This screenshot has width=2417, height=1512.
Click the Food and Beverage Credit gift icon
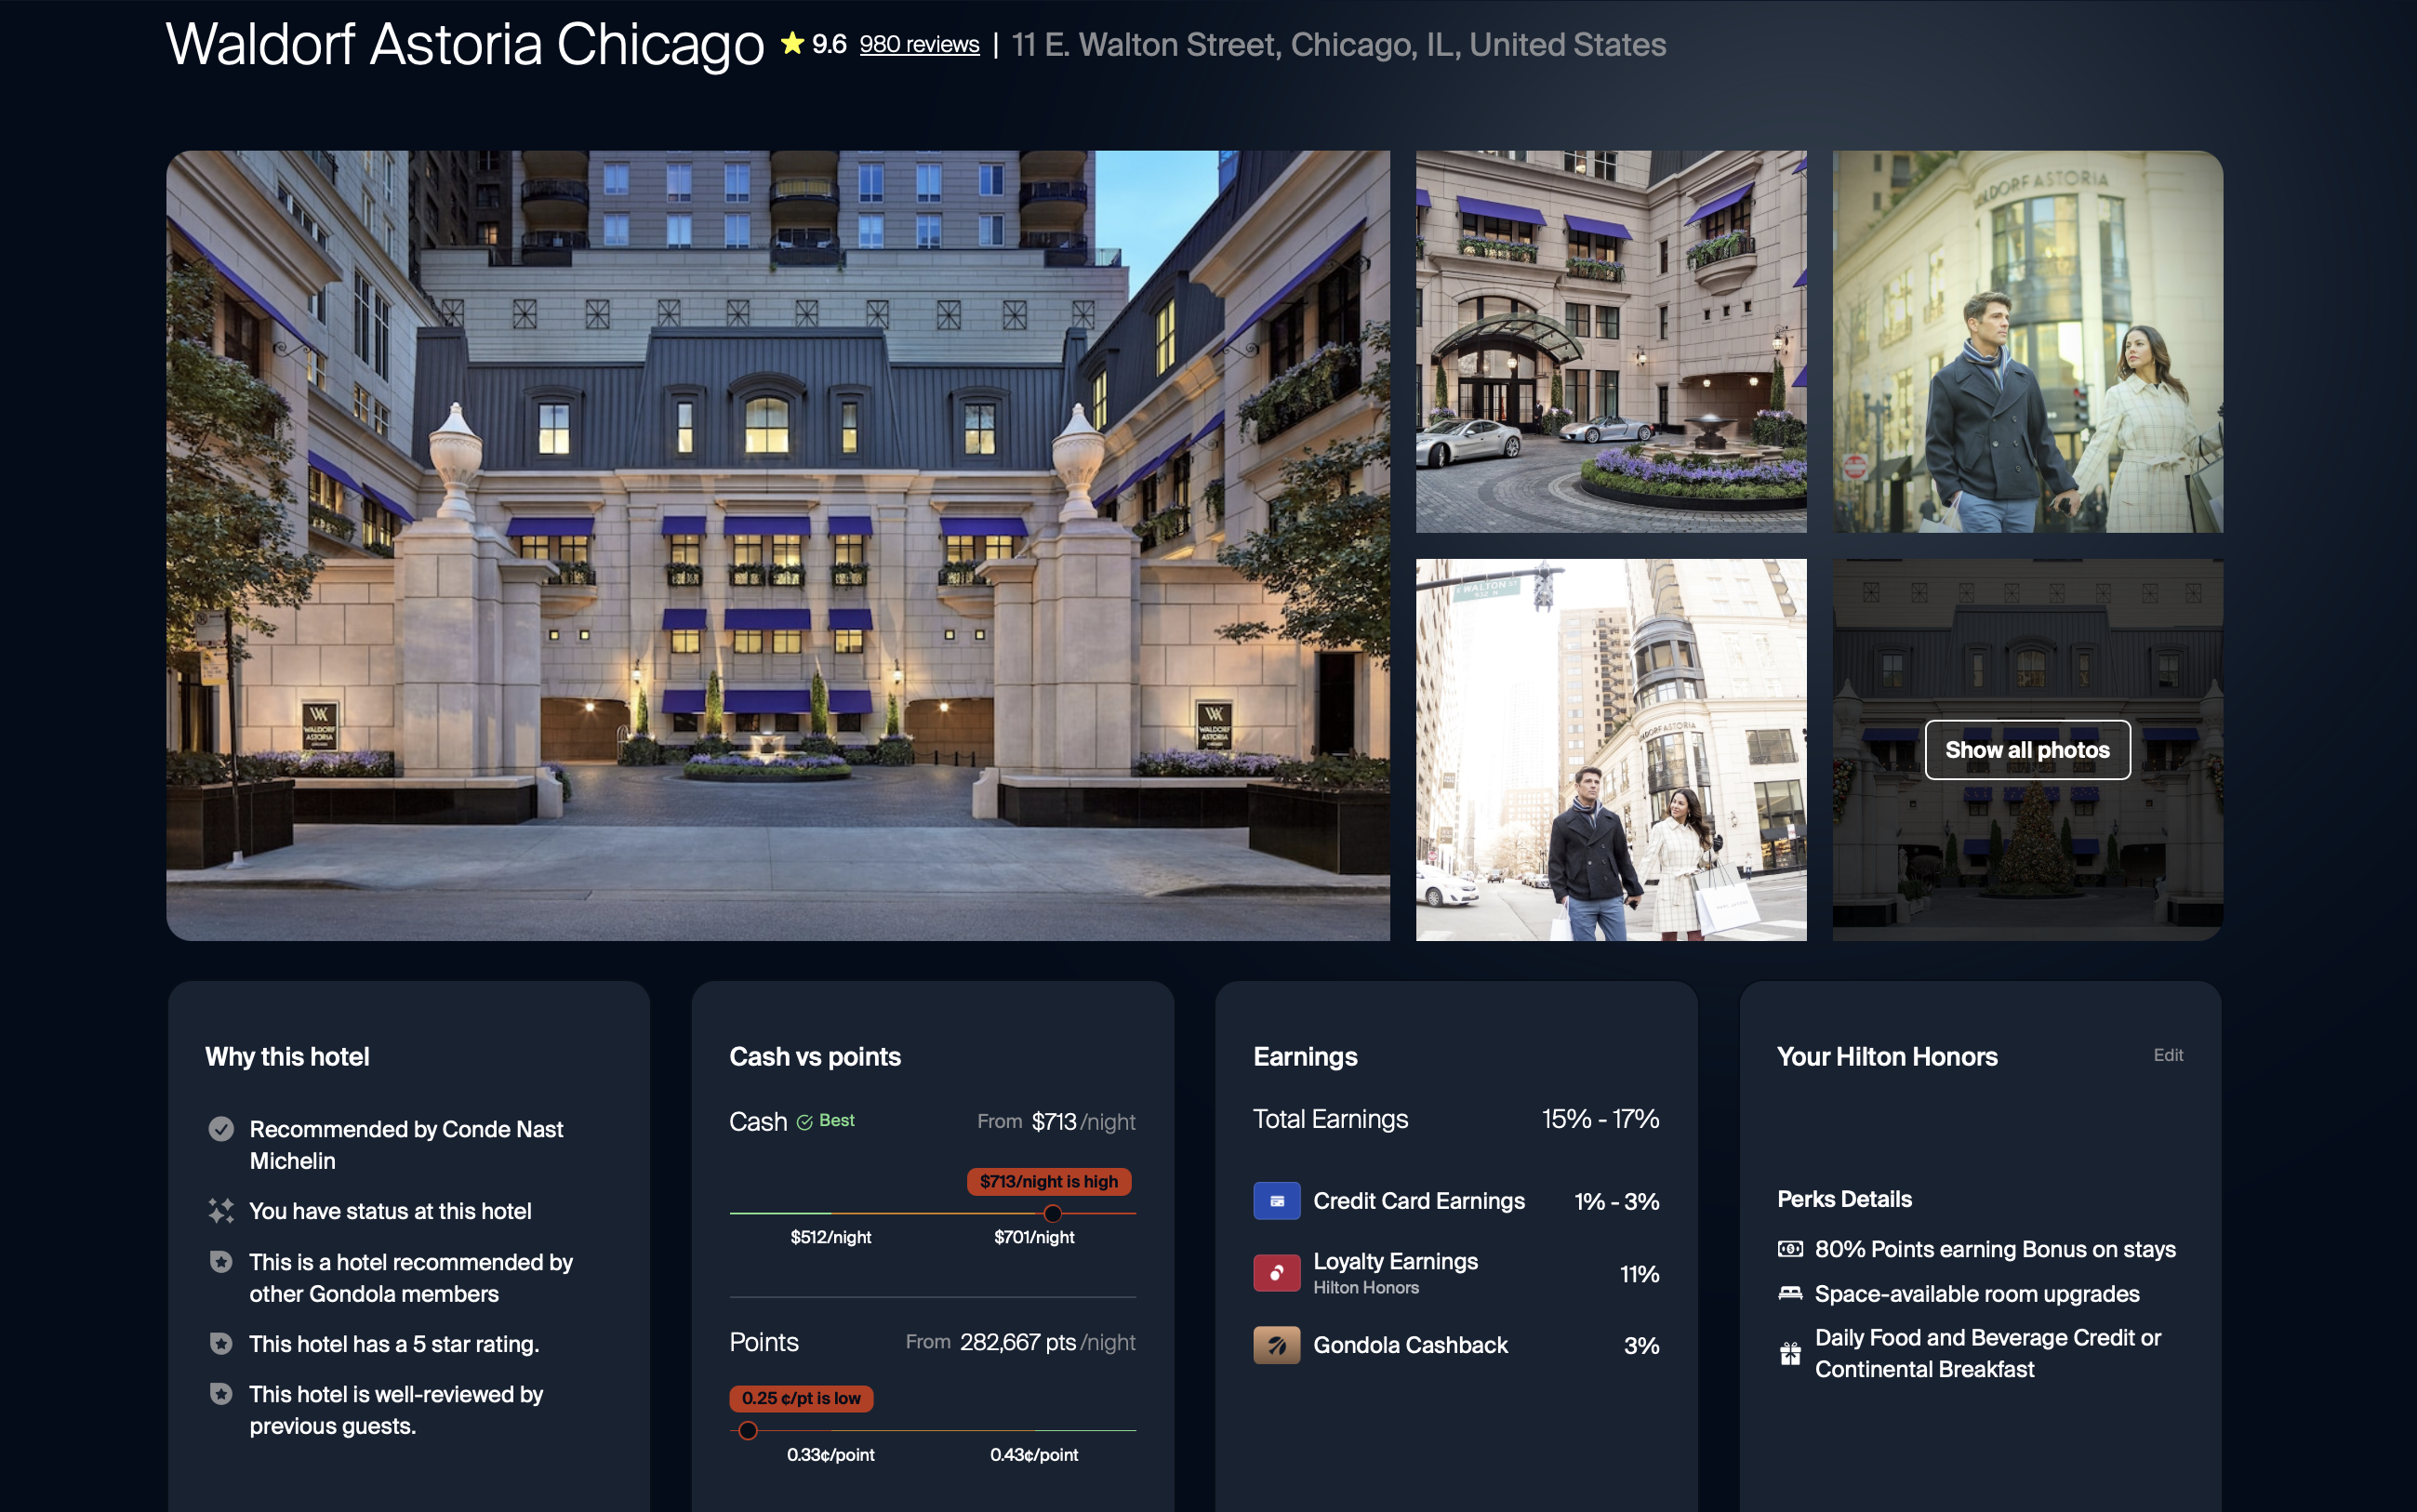pos(1790,1353)
